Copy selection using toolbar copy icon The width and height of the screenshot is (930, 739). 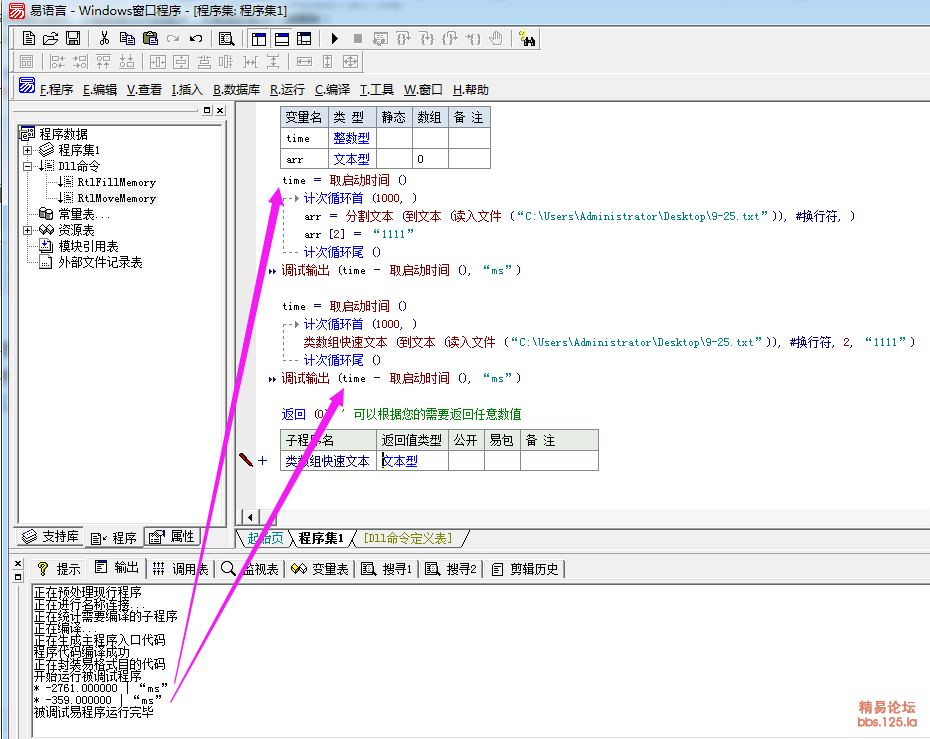tap(127, 39)
